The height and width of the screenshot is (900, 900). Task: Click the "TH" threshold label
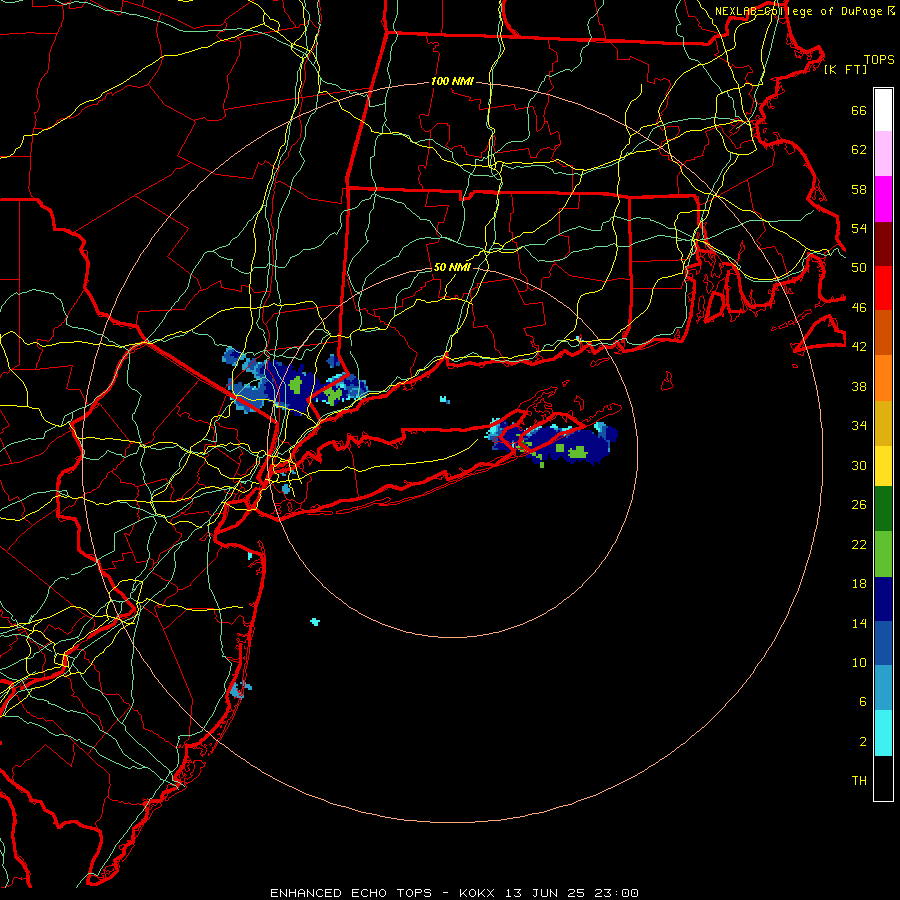(x=859, y=781)
